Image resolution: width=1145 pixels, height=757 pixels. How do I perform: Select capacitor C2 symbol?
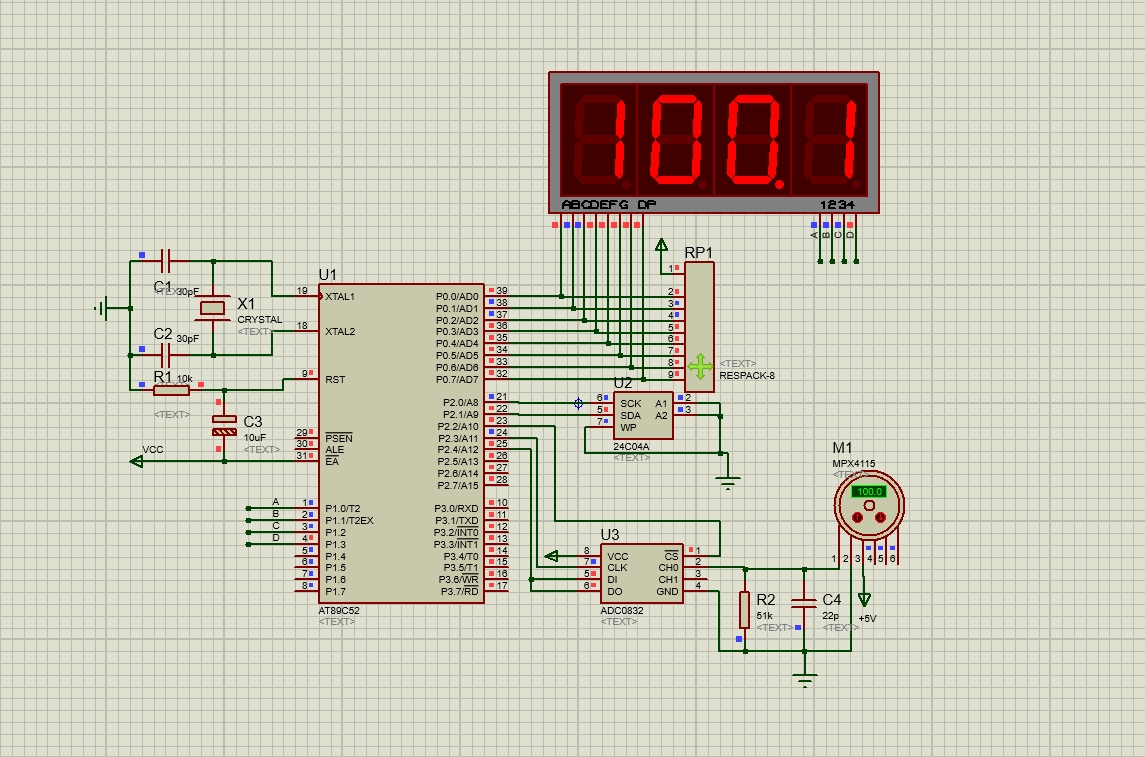165,356
